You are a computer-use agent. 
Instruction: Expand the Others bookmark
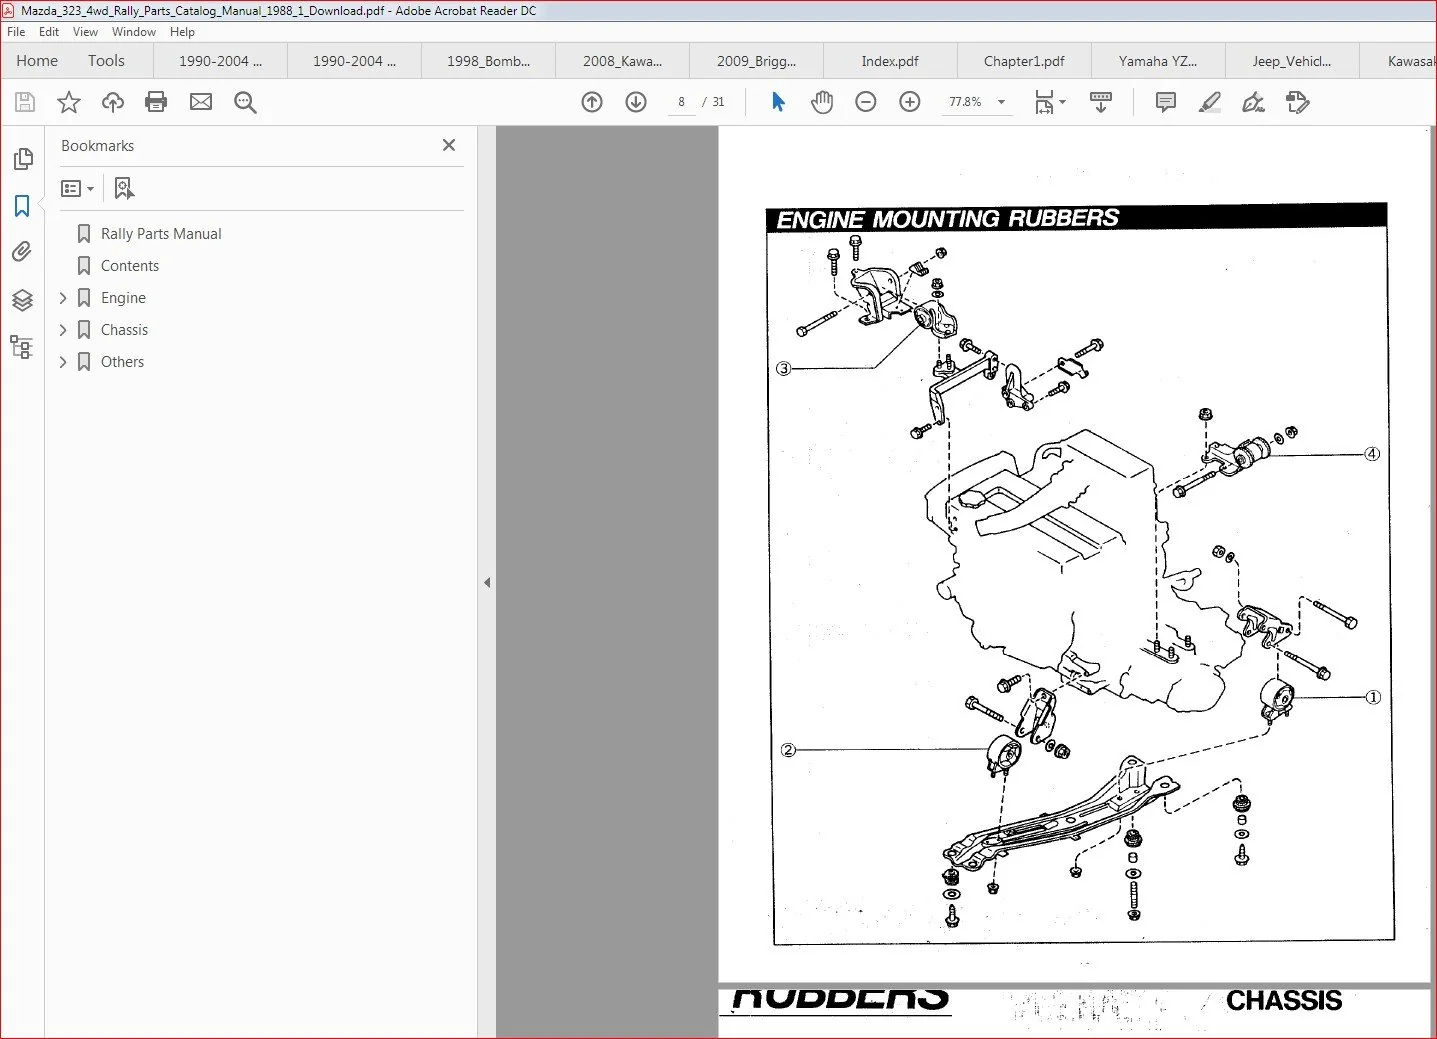pos(63,362)
